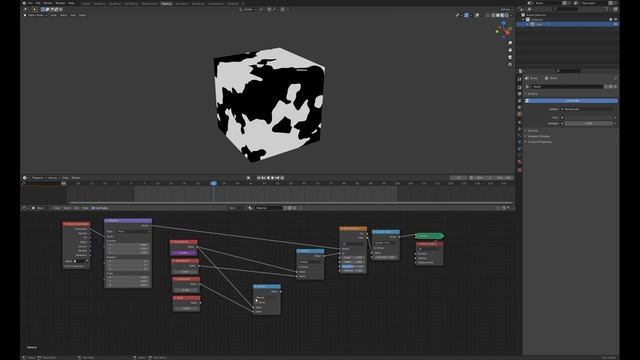Click the timeline horizontal scrollbar

(x=291, y=202)
